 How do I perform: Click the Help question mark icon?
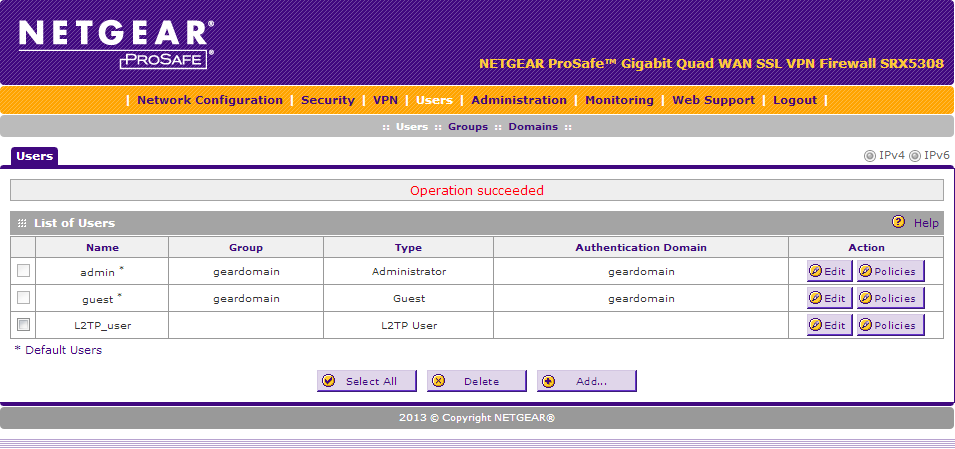[898, 222]
